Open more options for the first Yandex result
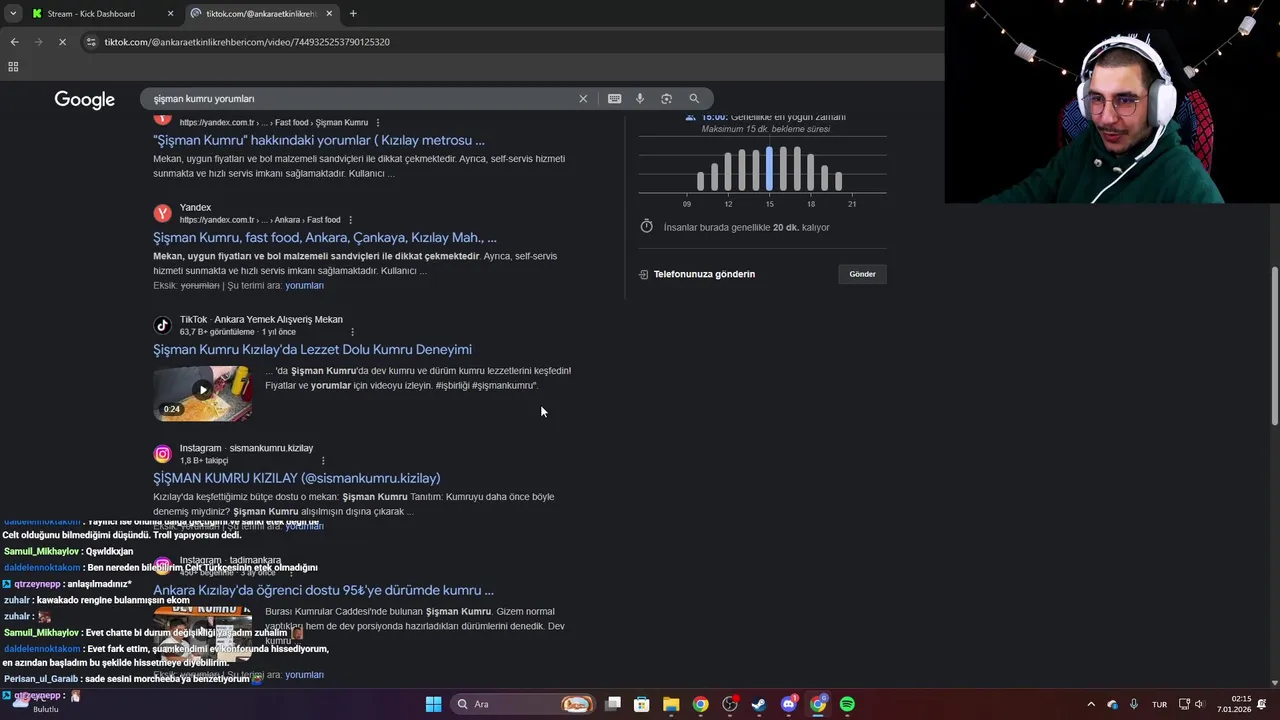The height and width of the screenshot is (720, 1280). pos(378,123)
